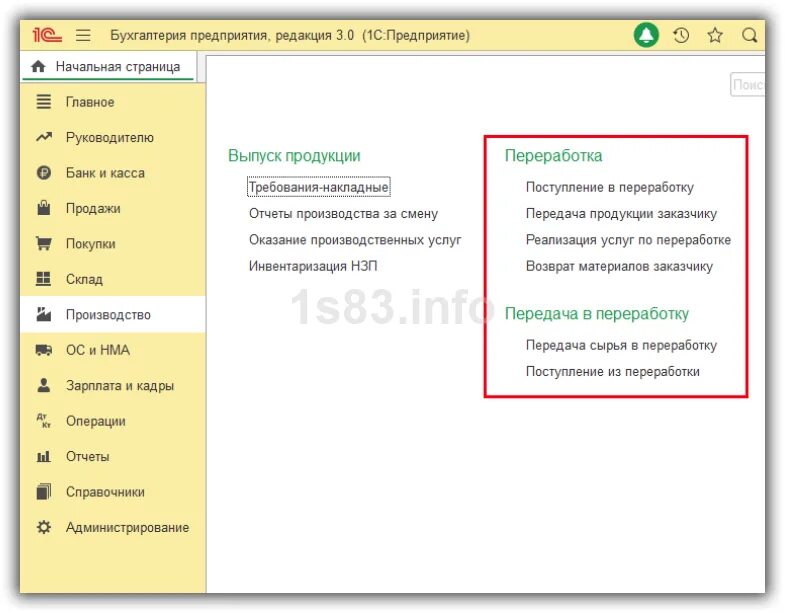This screenshot has width=785, height=613.
Task: Click the search magnifier icon in header
Action: [749, 35]
